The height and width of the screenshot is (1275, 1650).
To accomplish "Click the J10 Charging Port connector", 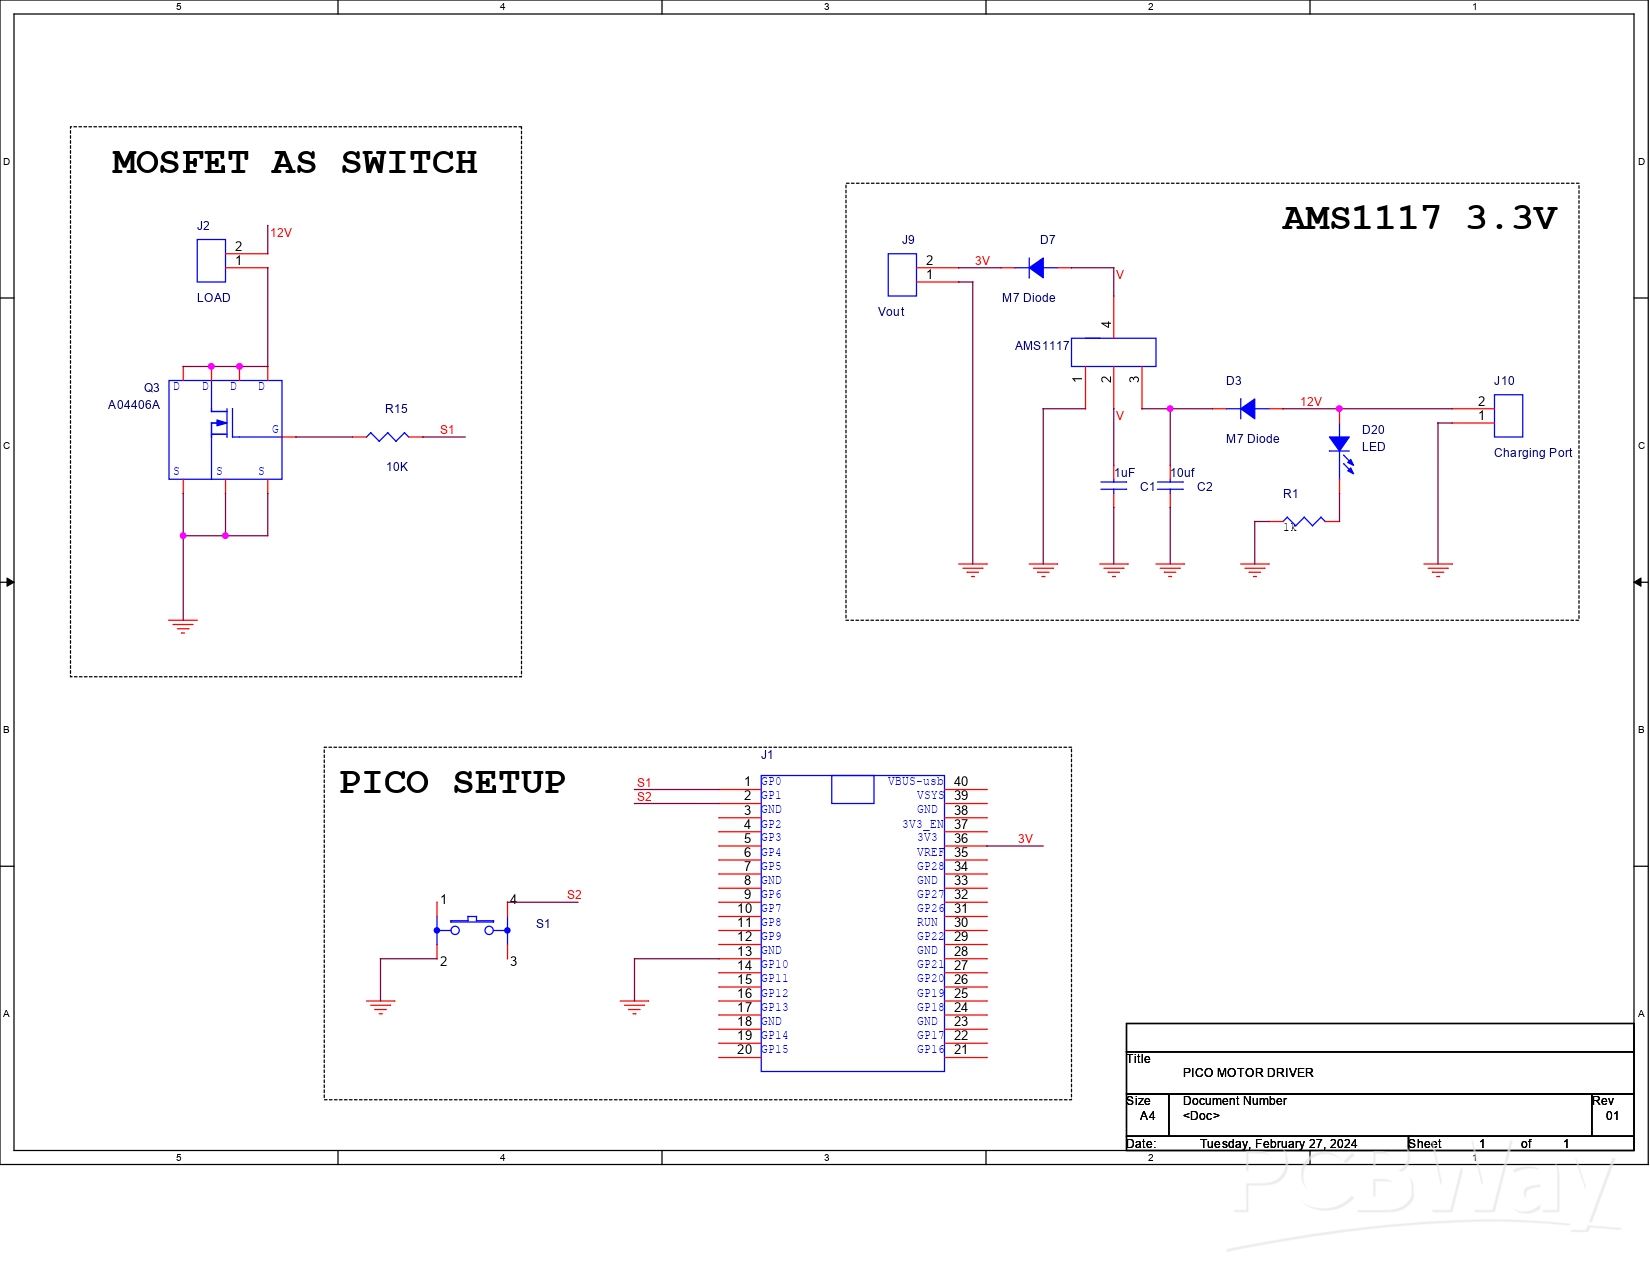I will (x=1508, y=416).
